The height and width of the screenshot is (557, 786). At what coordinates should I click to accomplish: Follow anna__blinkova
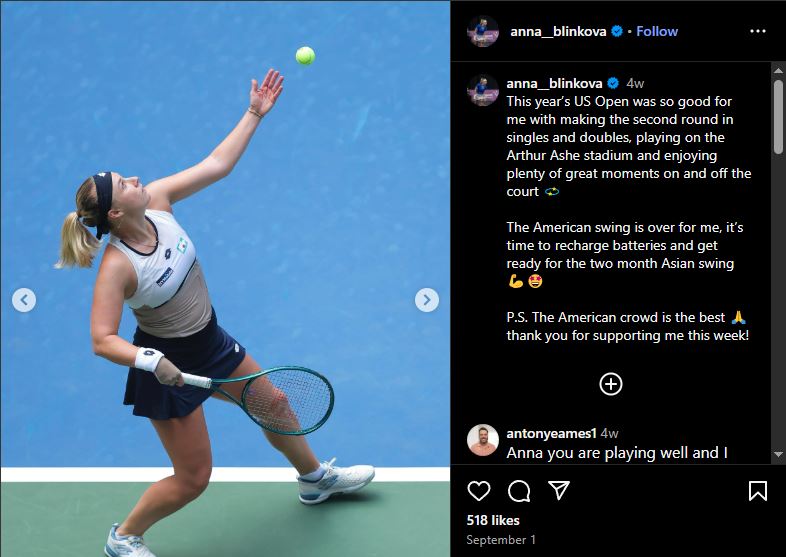coord(657,32)
